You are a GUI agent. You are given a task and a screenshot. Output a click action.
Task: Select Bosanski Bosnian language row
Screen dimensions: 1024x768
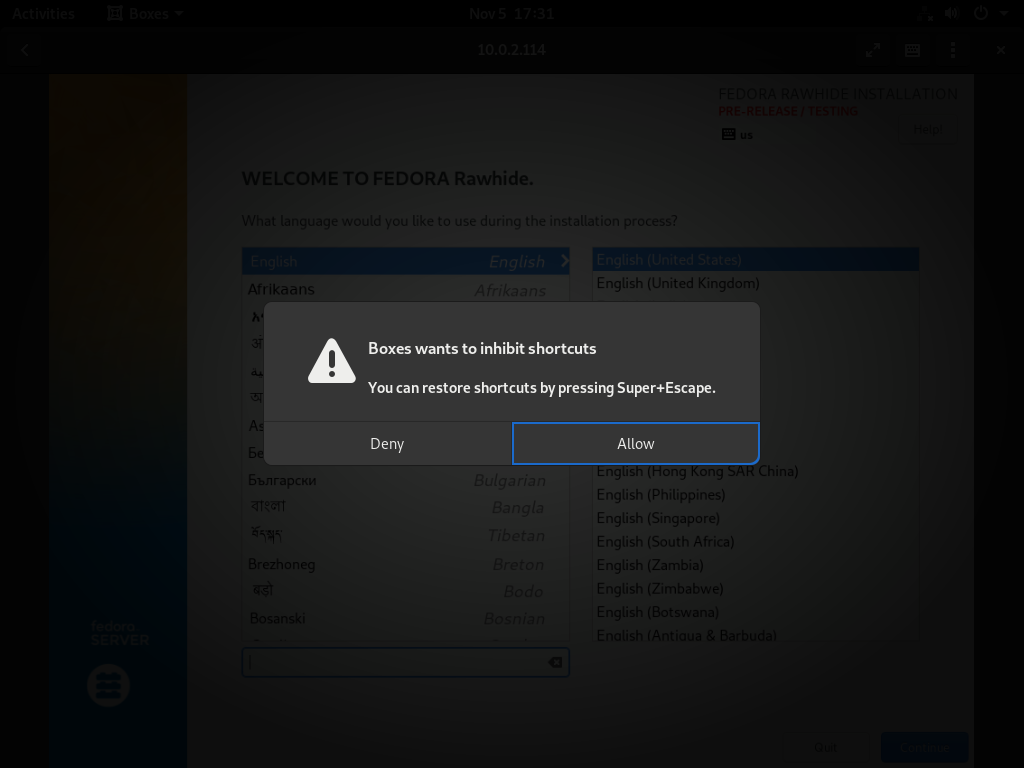point(406,618)
